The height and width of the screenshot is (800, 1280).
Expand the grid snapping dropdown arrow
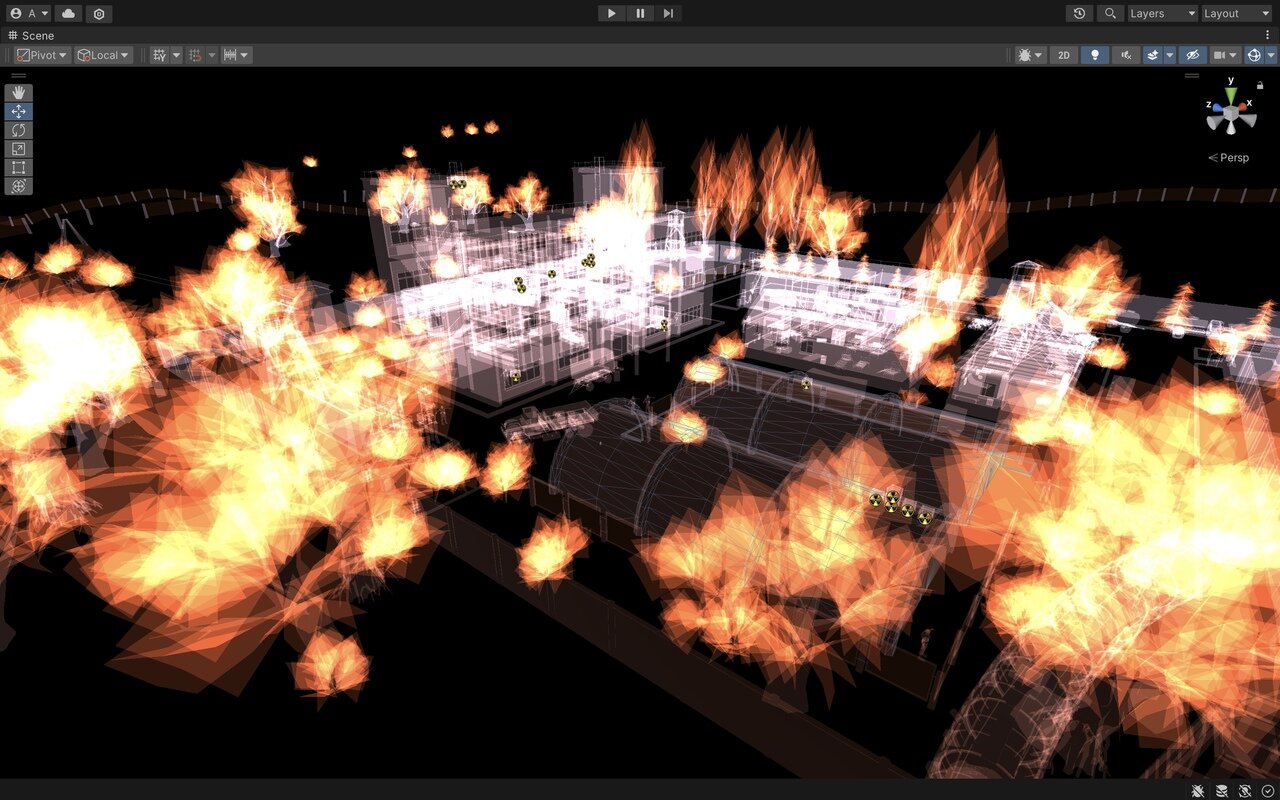(211, 55)
